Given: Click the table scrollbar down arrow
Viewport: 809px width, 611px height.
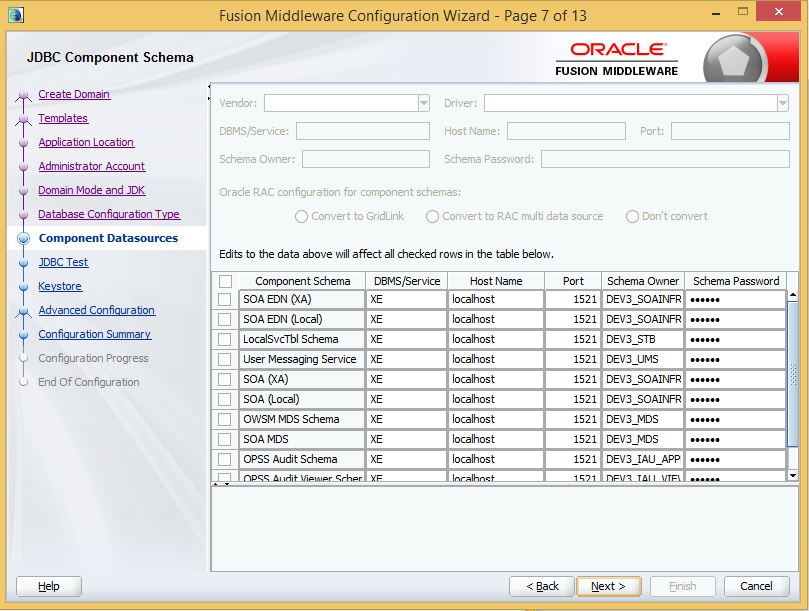Looking at the screenshot, I should pyautogui.click(x=793, y=475).
